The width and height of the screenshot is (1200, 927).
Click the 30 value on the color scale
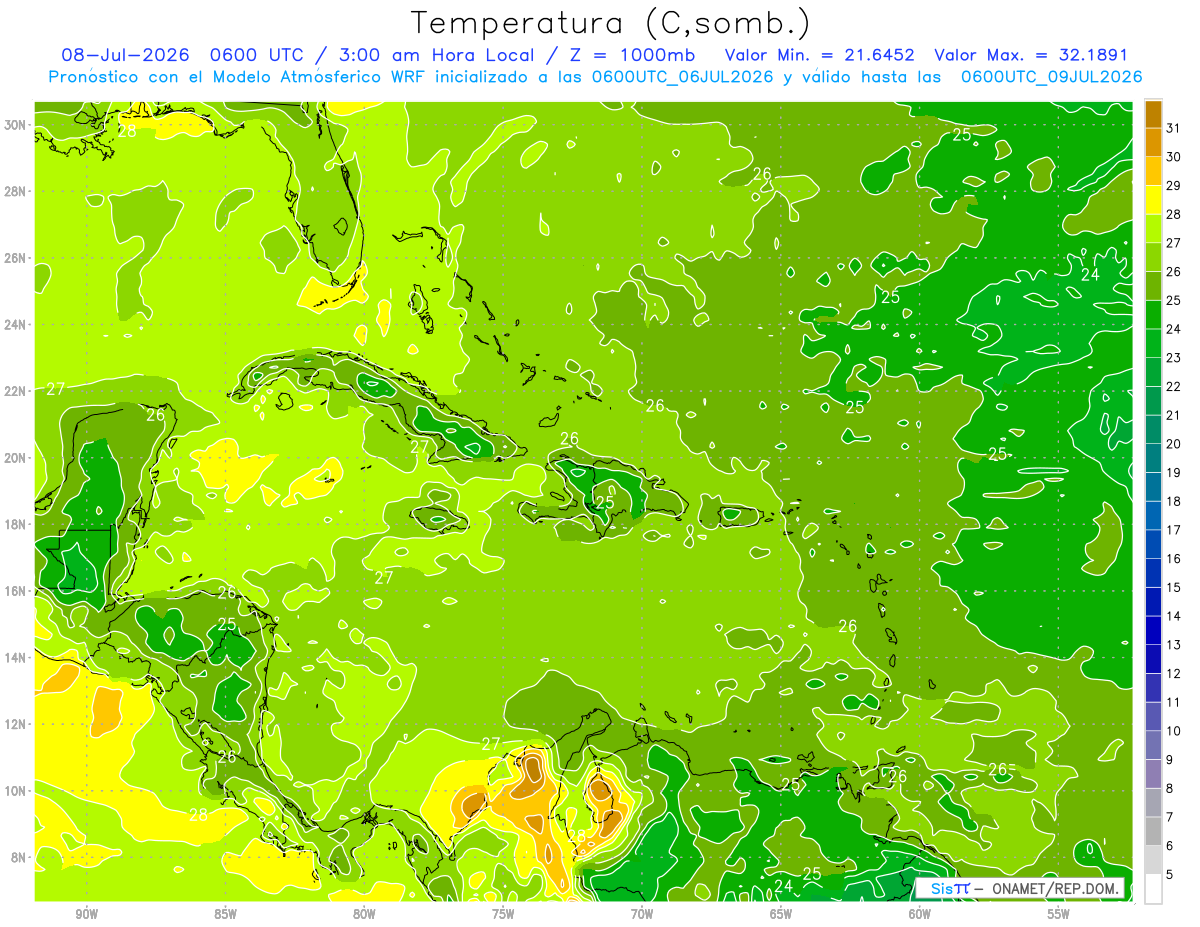click(x=1174, y=157)
